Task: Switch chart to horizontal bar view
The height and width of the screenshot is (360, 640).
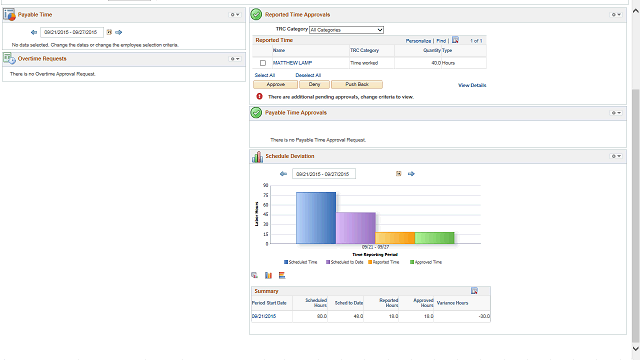Action: tap(282, 276)
